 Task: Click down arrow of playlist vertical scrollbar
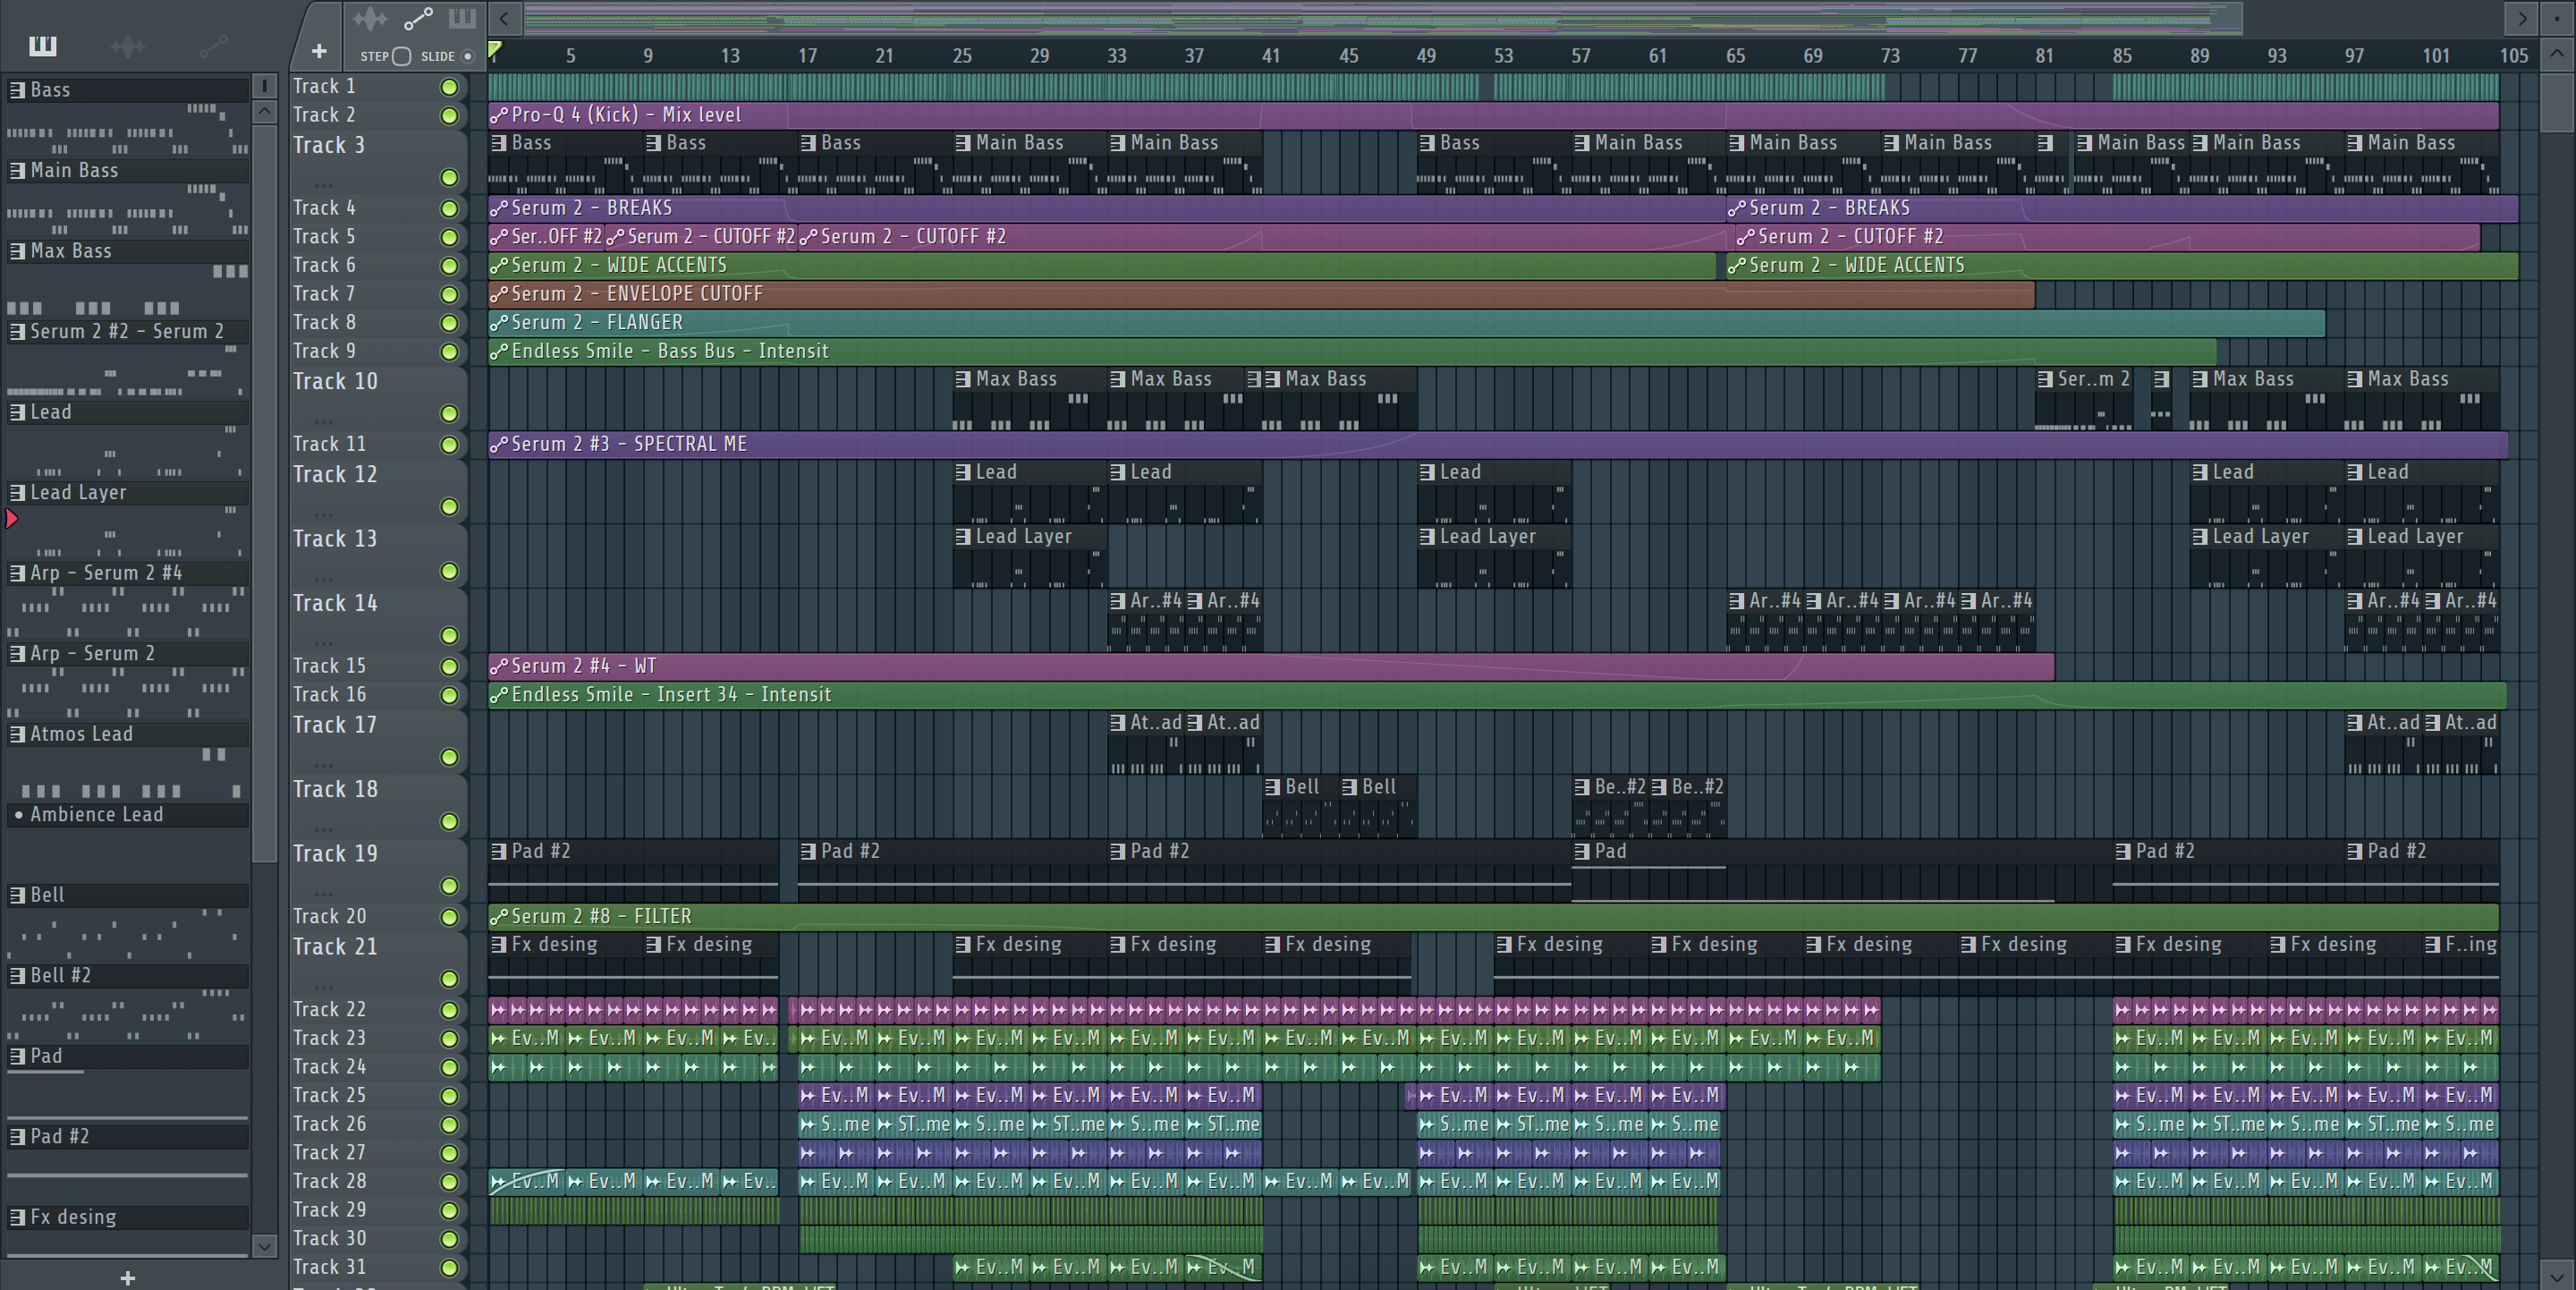point(2557,1276)
